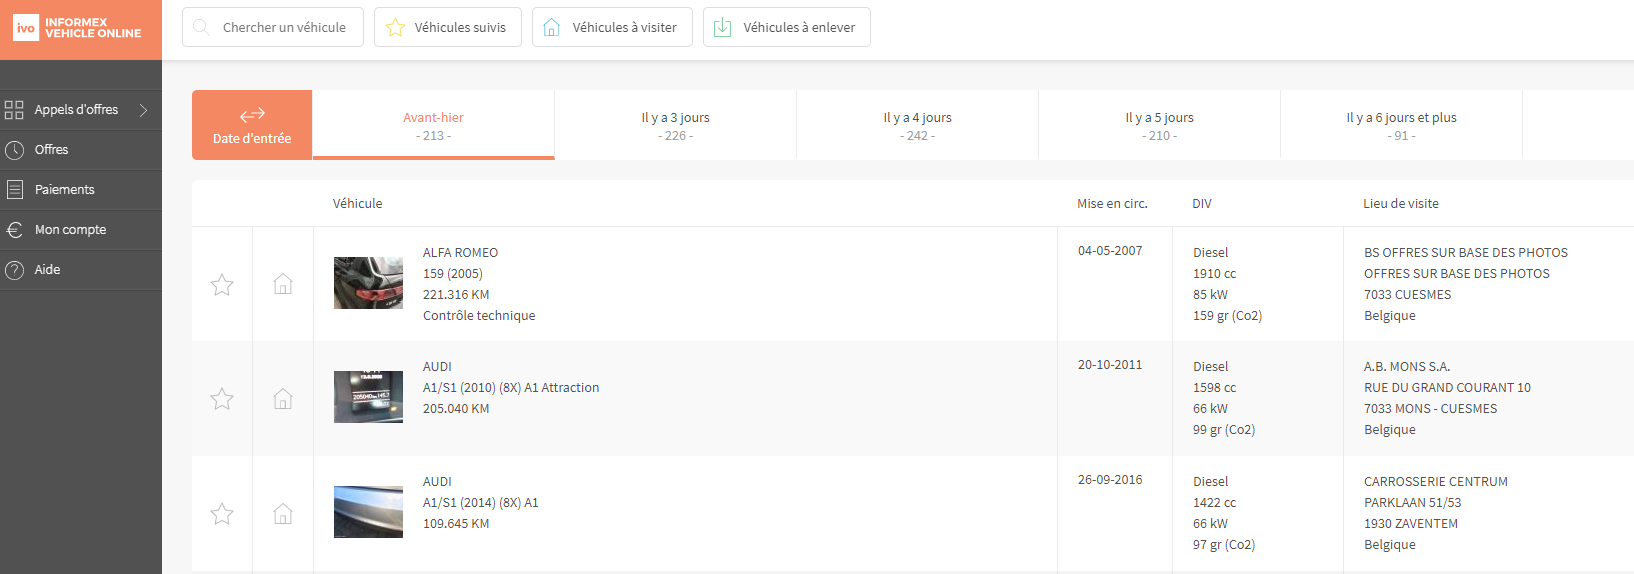Image resolution: width=1634 pixels, height=574 pixels.
Task: Show Véhicules à visiter list
Action: 612,27
